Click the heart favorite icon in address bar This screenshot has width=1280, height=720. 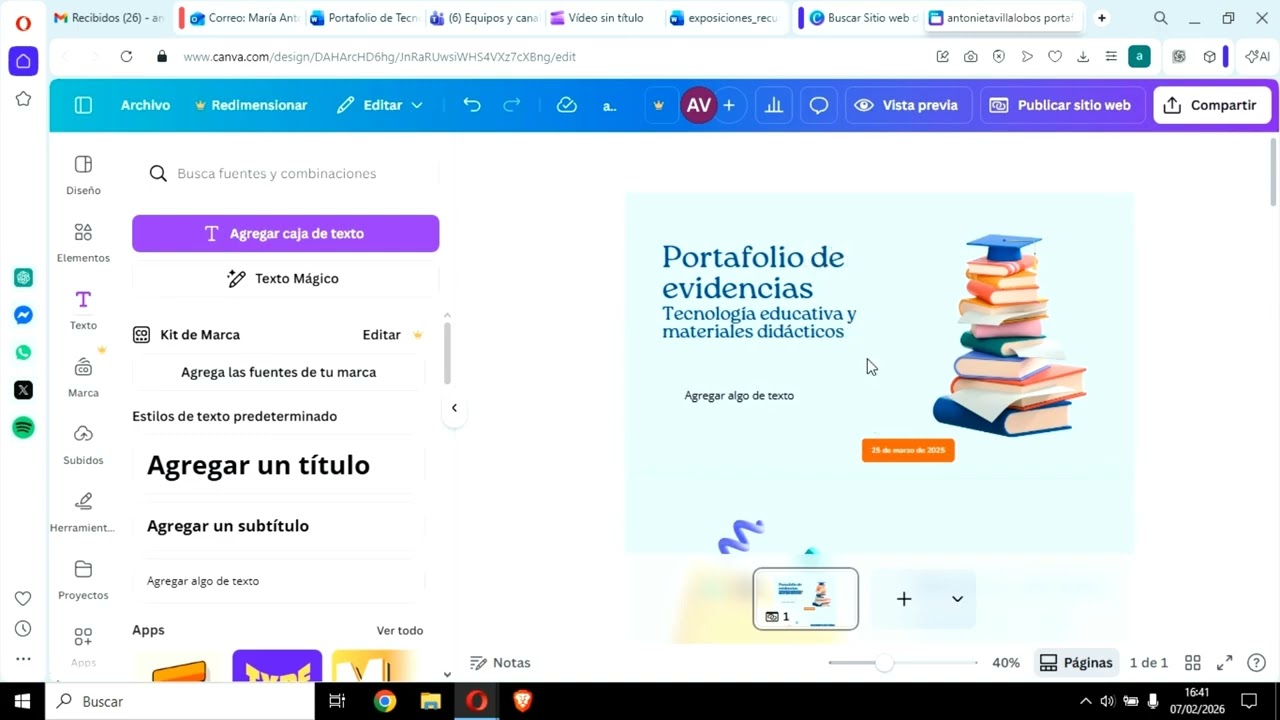pos(1055,57)
